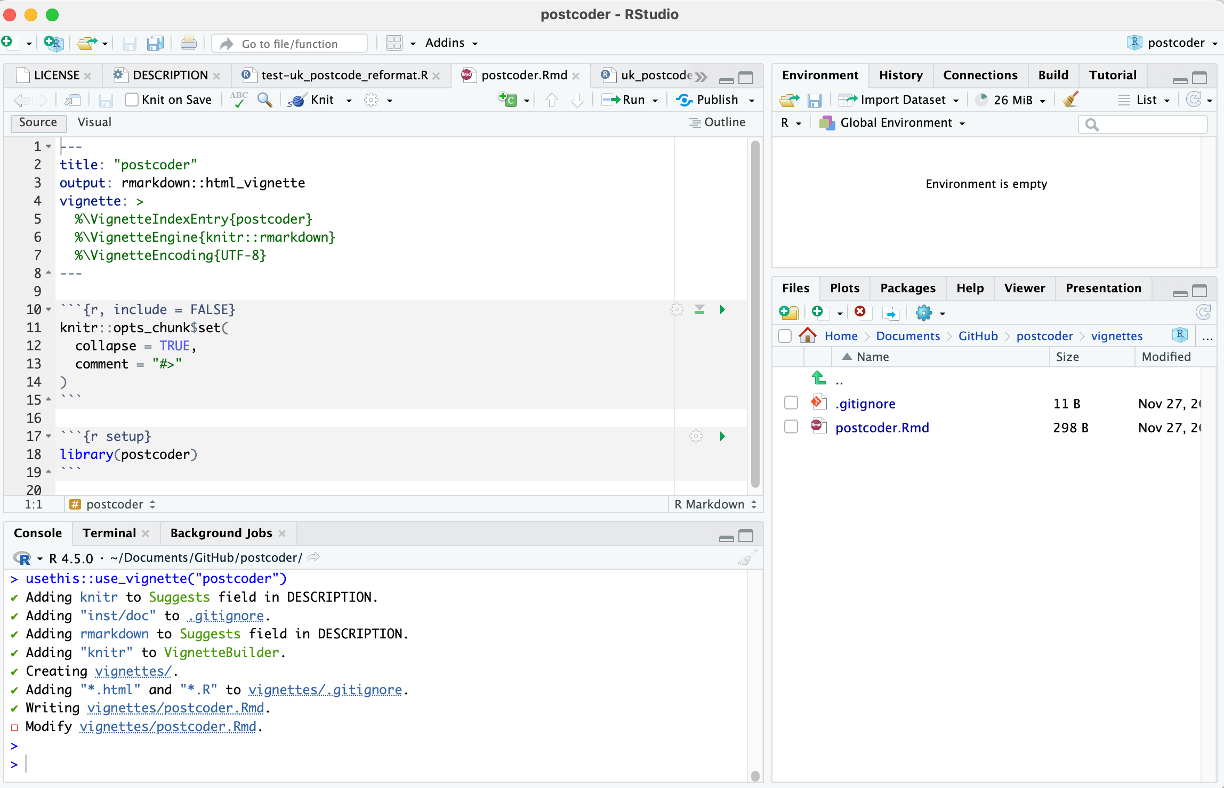Clear console with broom icon
Image resolution: width=1224 pixels, height=788 pixels.
pyautogui.click(x=745, y=558)
